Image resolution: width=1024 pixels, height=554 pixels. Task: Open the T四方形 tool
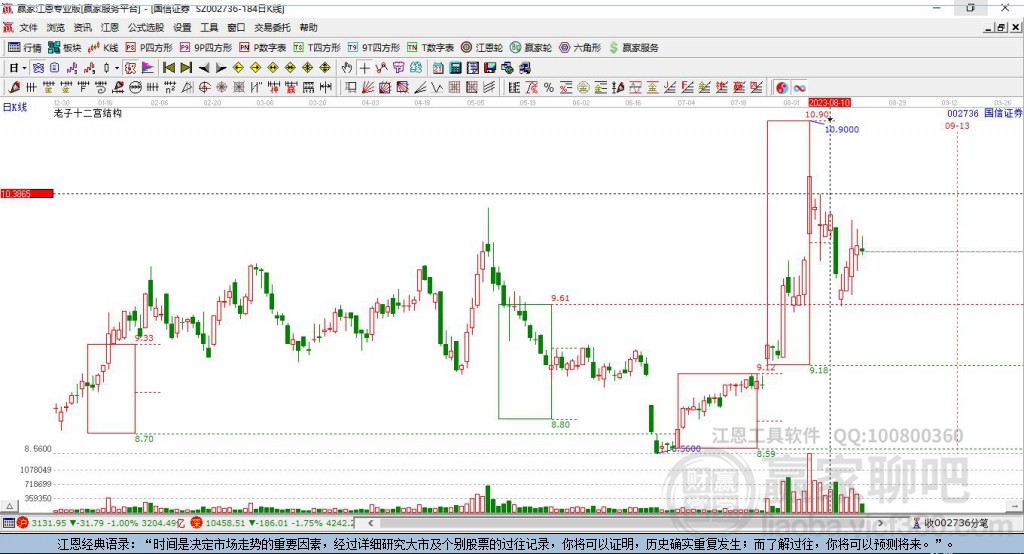point(317,48)
